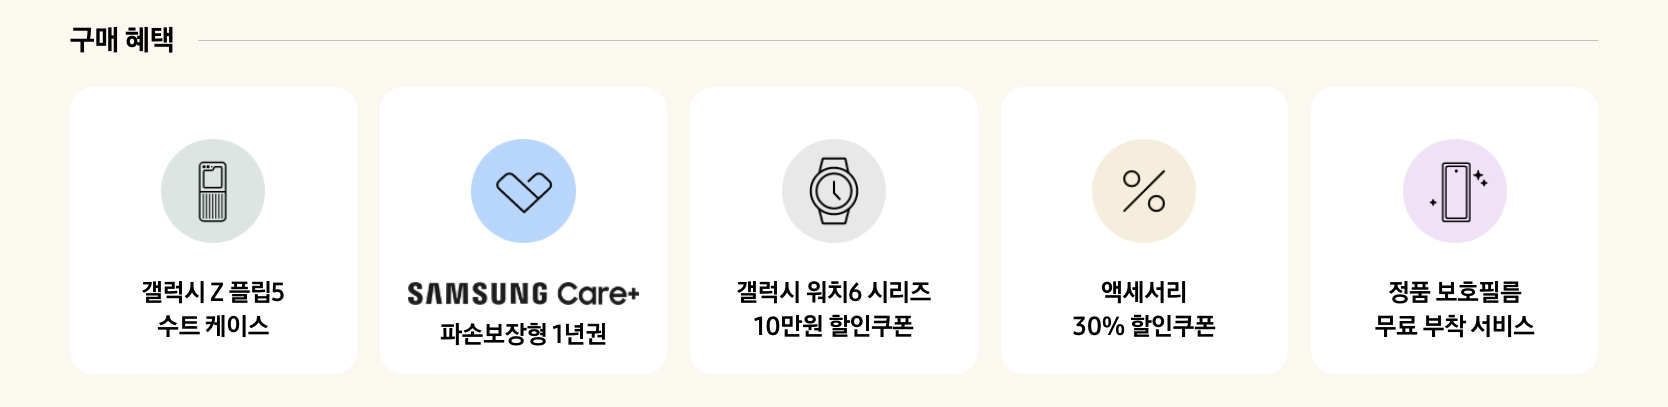Image resolution: width=1668 pixels, height=407 pixels.
Task: Select the 액세서리 label
Action: (x=1144, y=292)
